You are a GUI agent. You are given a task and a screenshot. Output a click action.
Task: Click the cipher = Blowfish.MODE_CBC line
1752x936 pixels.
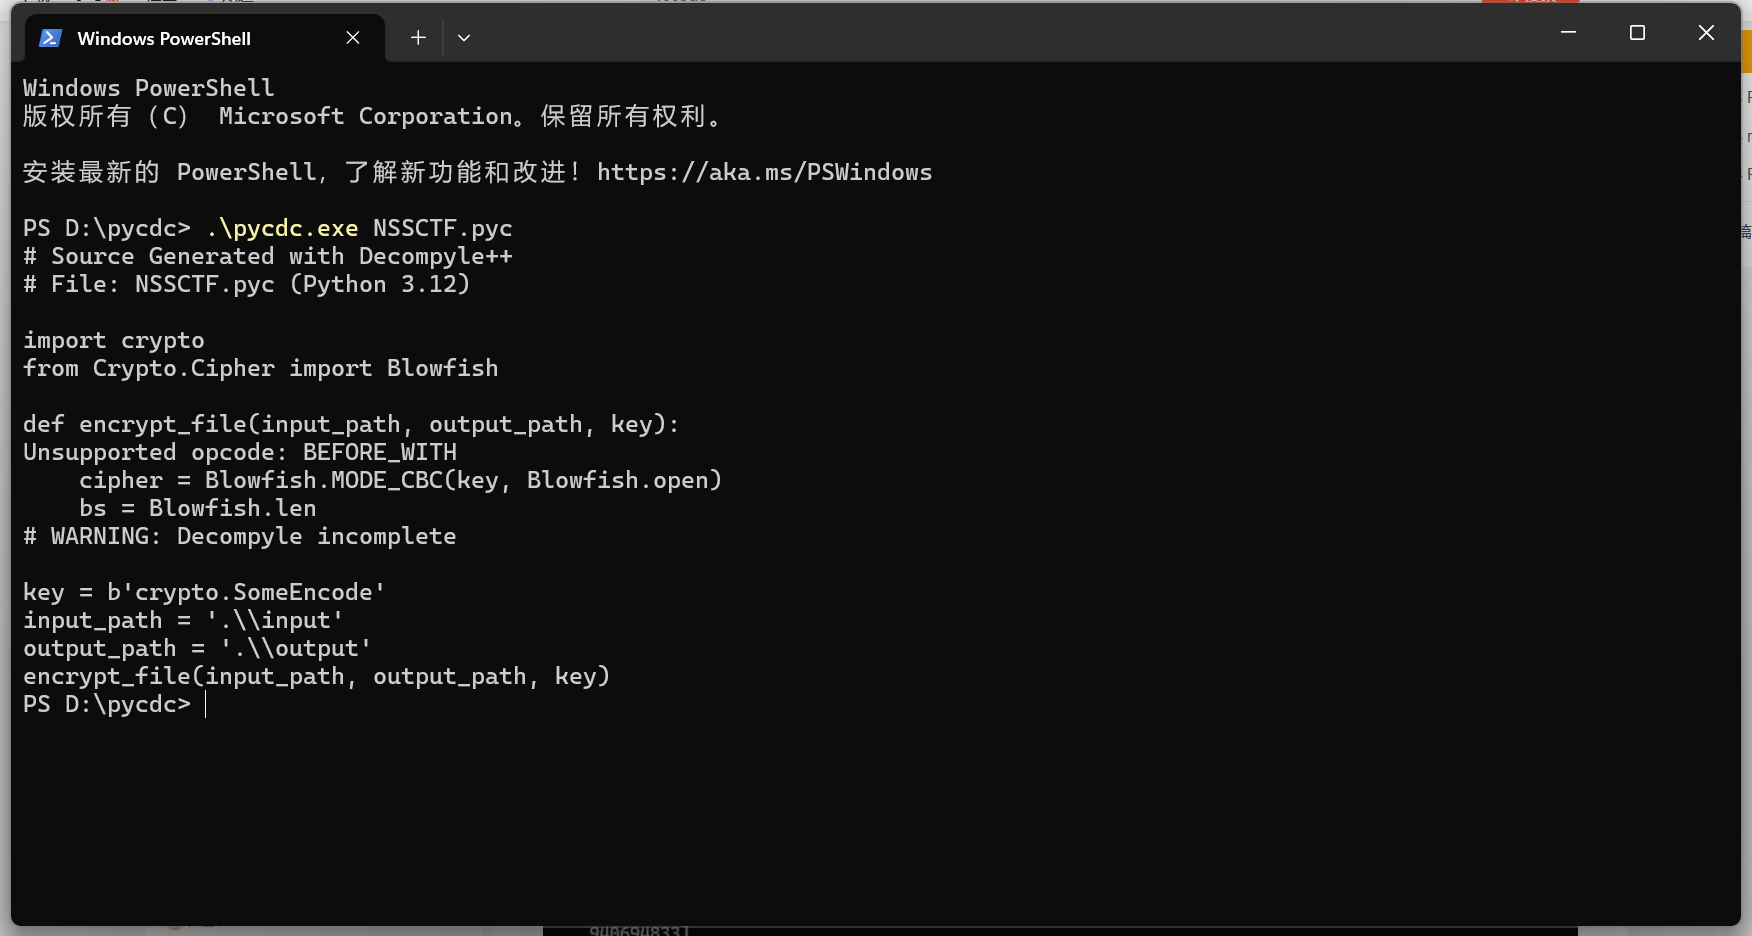400,480
